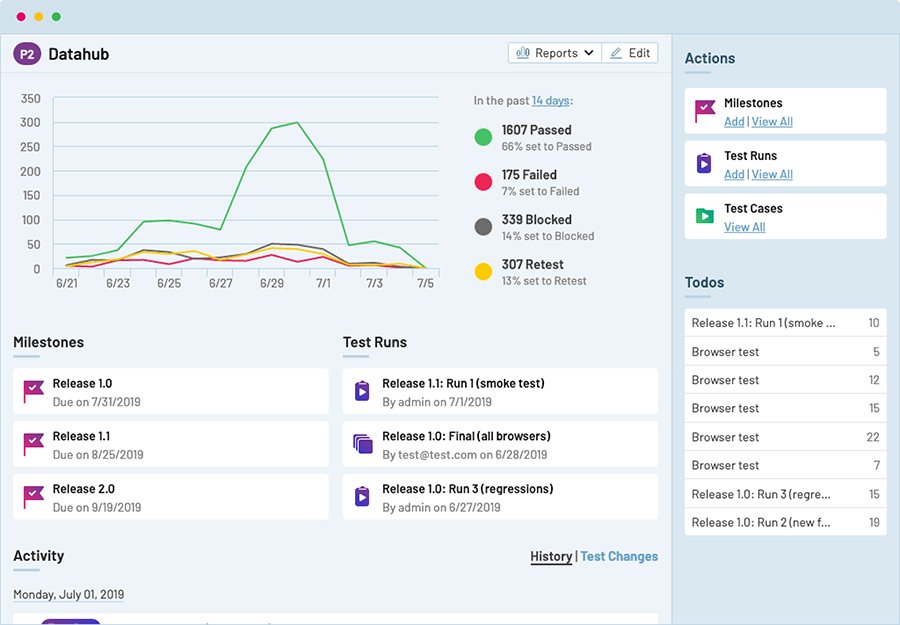Image resolution: width=900 pixels, height=625 pixels.
Task: Toggle the red Failed series indicator
Action: click(x=484, y=181)
